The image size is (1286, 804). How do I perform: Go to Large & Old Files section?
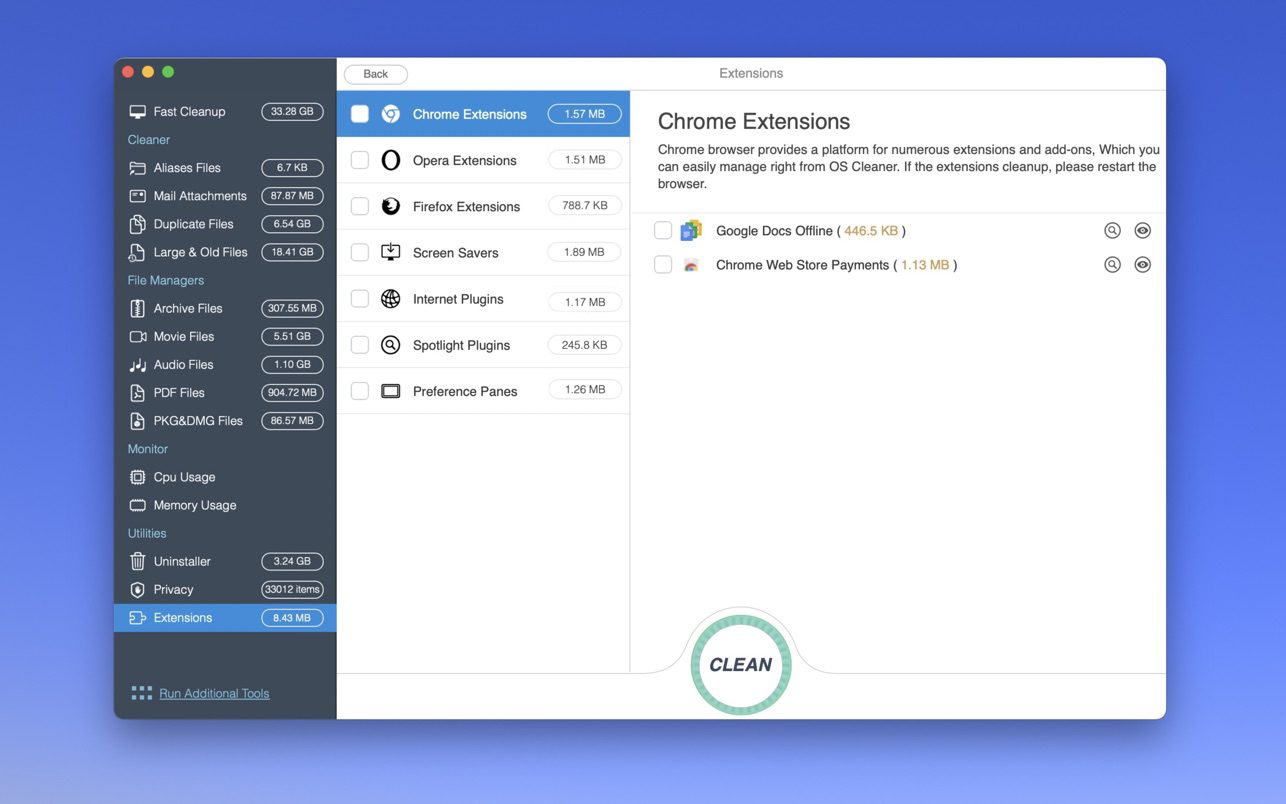(x=200, y=252)
